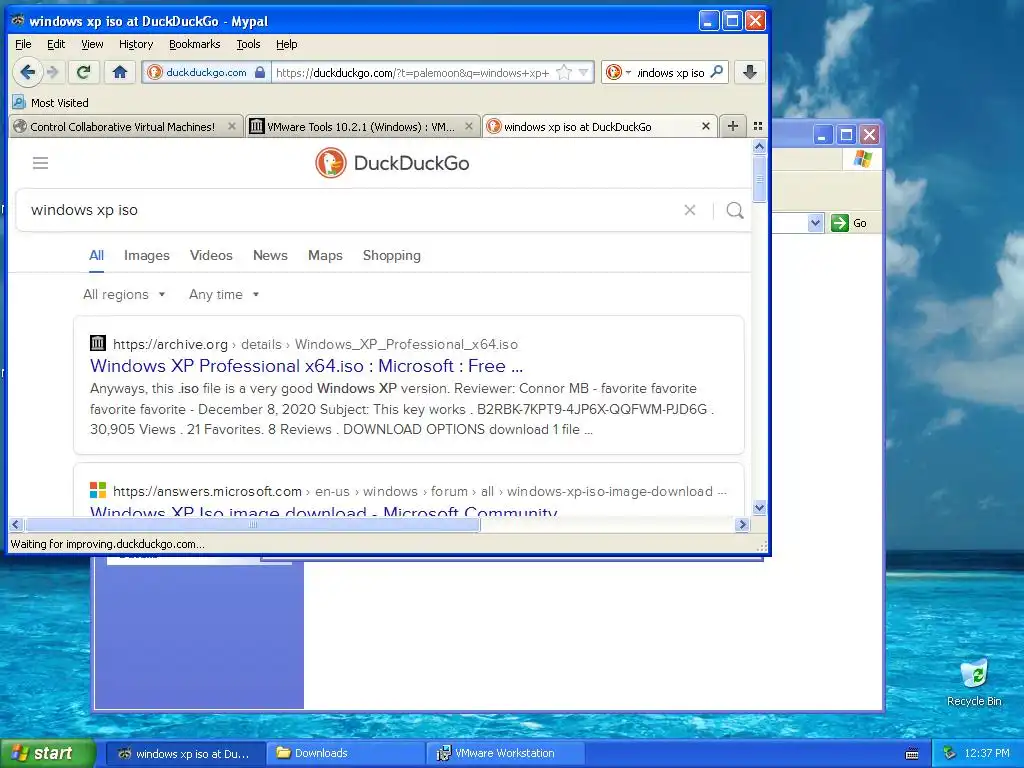Switch to News results
The image size is (1024, 768).
[x=270, y=255]
